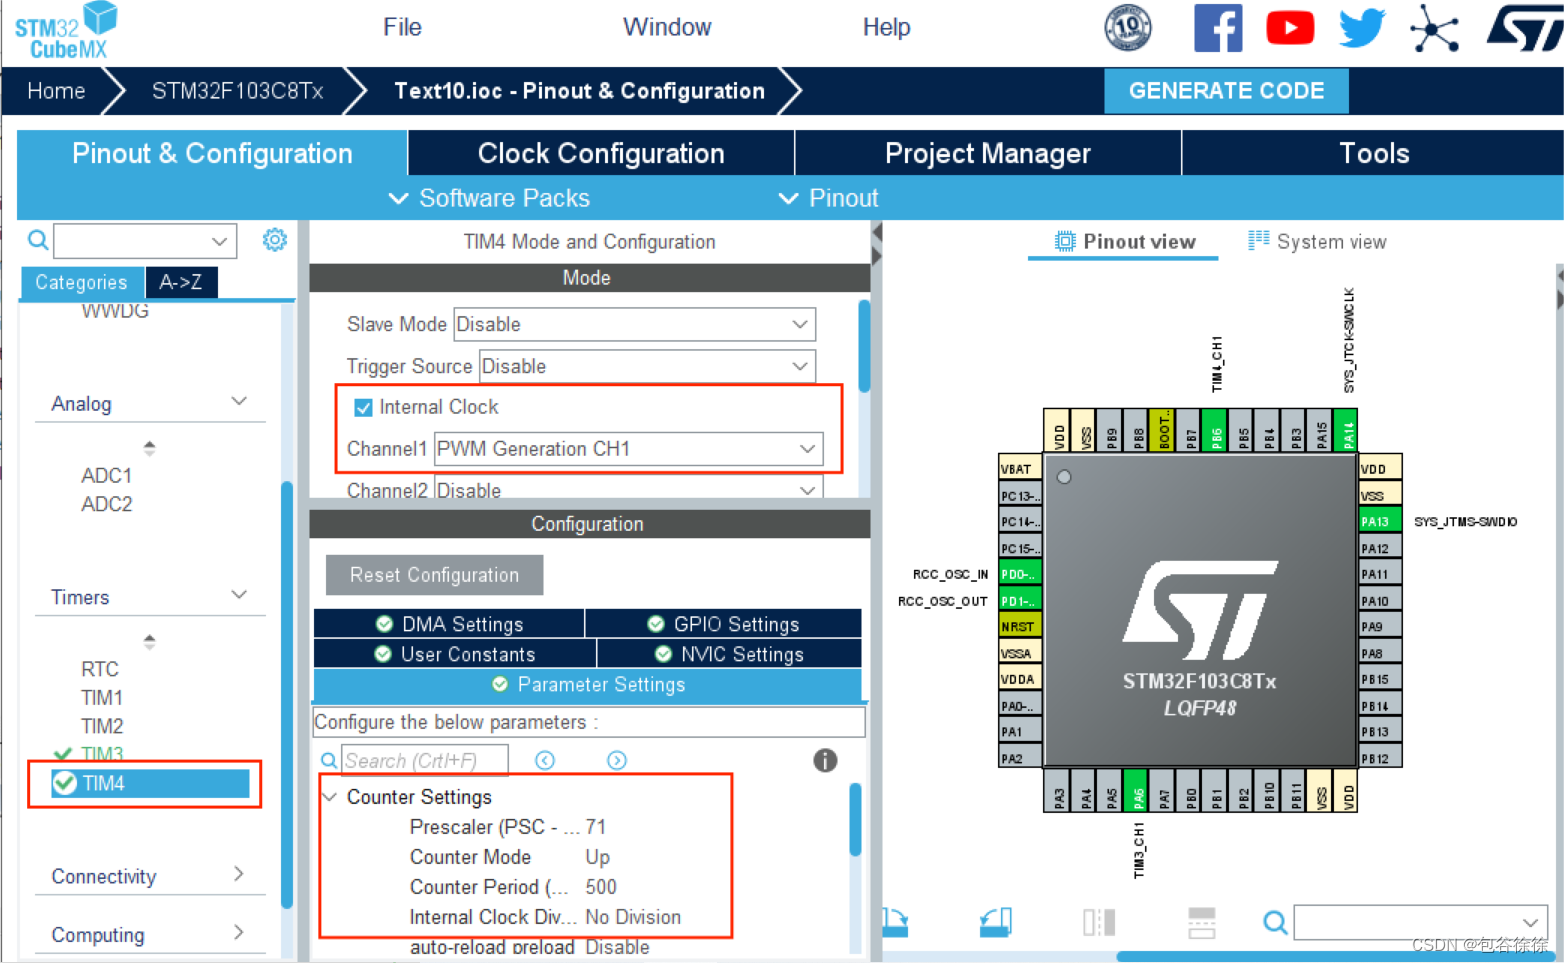Open the GPIO Settings tab
Screen dimensions: 1564x963
point(724,624)
